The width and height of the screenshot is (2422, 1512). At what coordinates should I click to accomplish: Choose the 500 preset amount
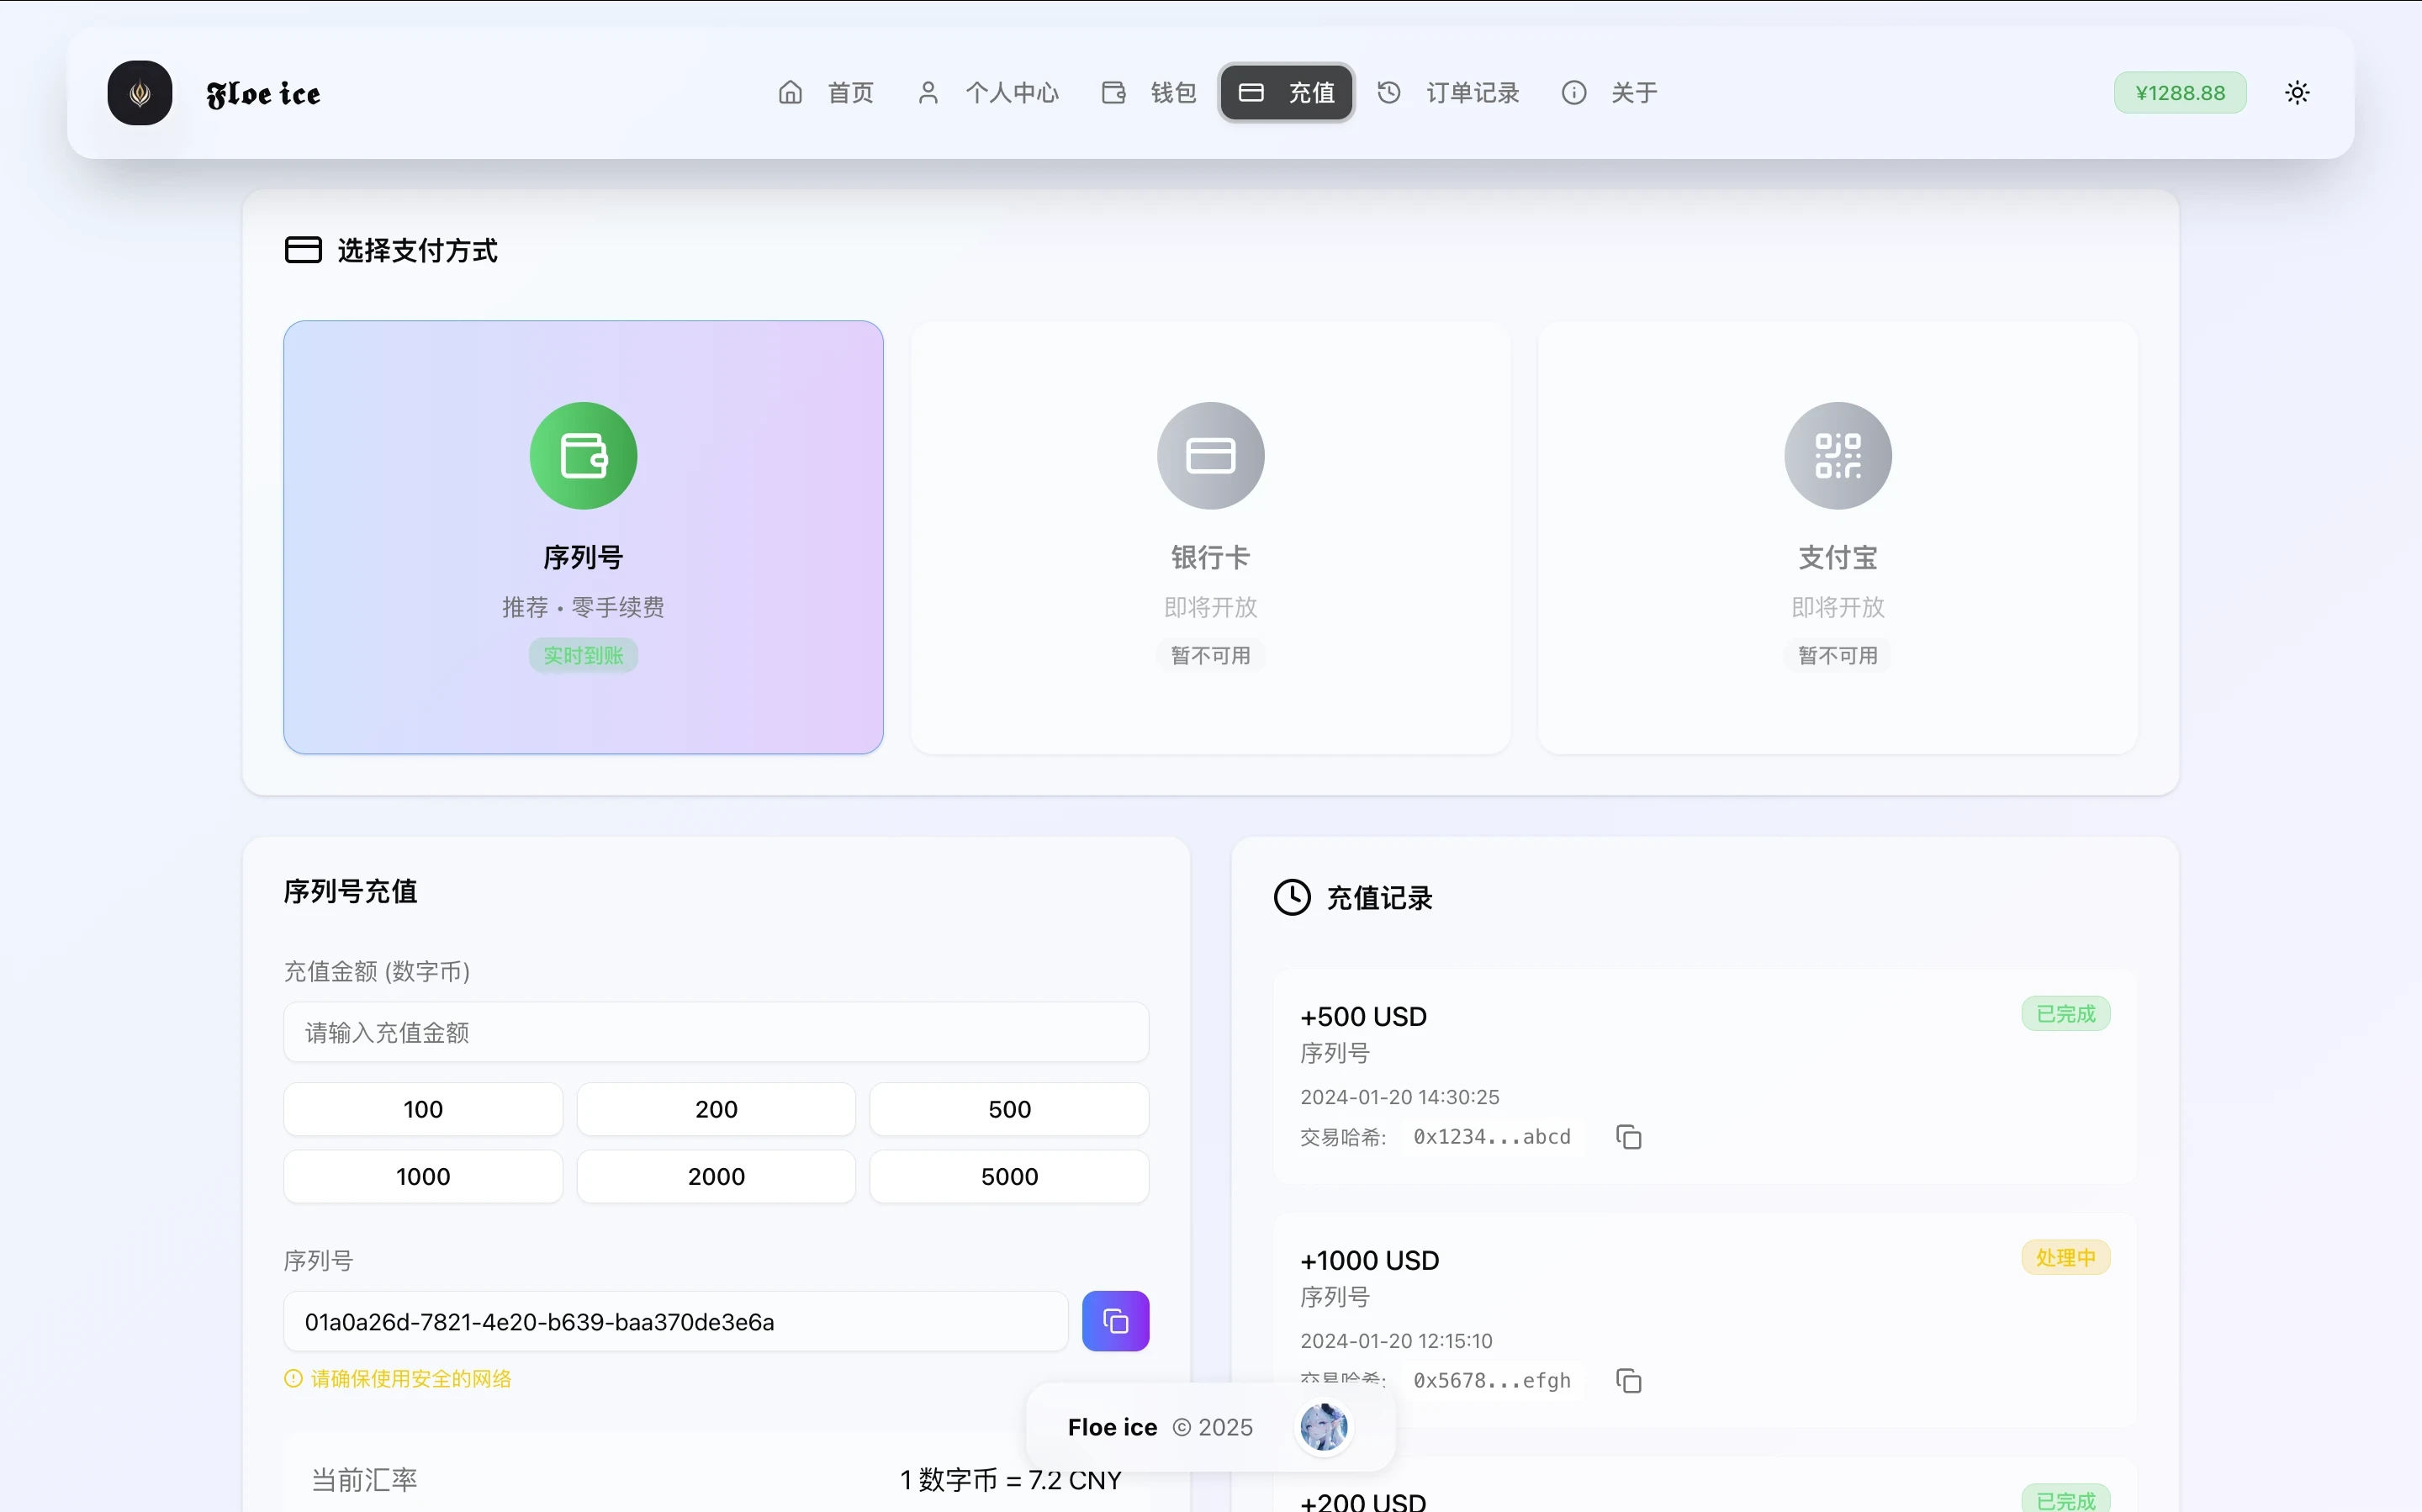coord(1008,1109)
